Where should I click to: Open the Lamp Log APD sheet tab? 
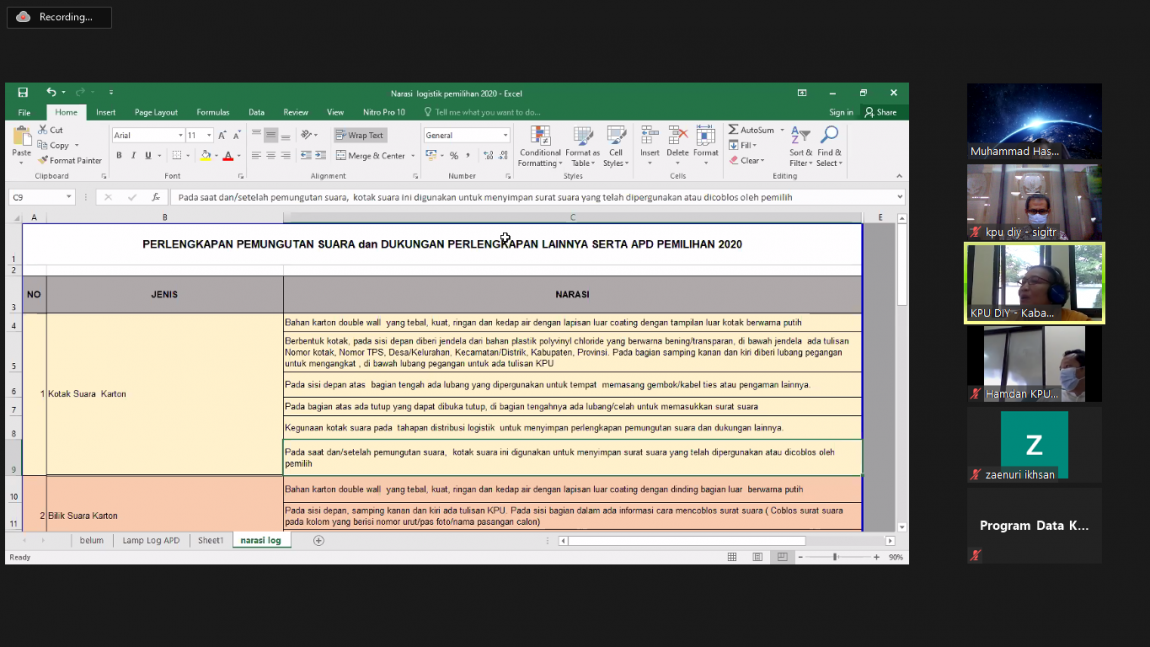point(151,540)
